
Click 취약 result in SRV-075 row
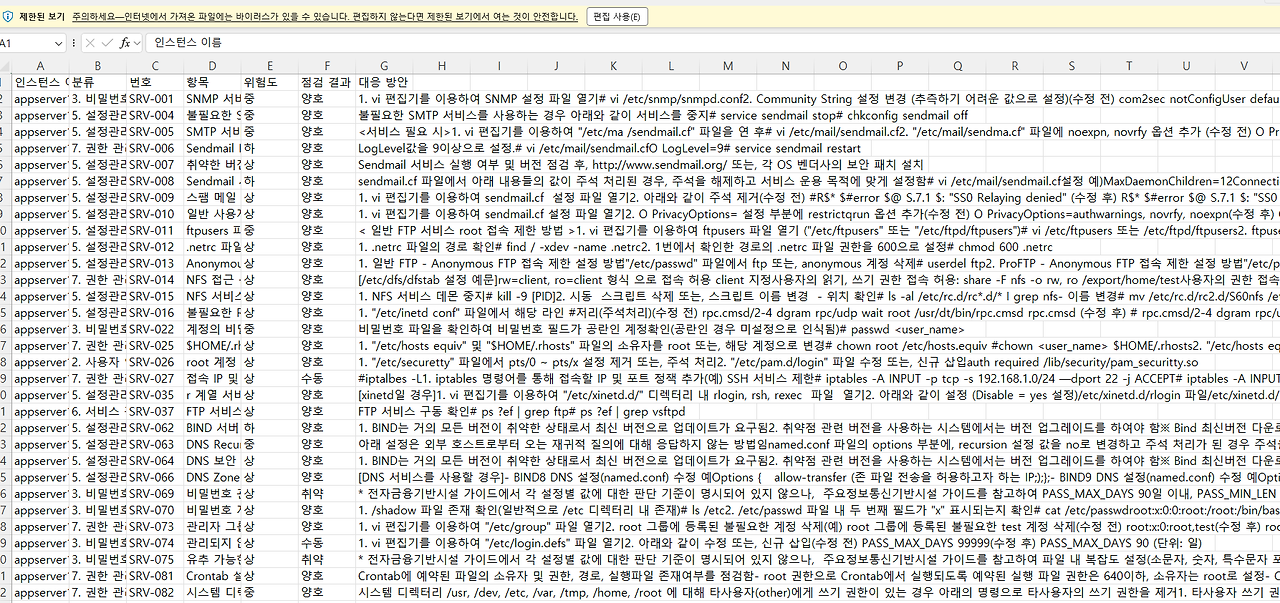coord(327,560)
